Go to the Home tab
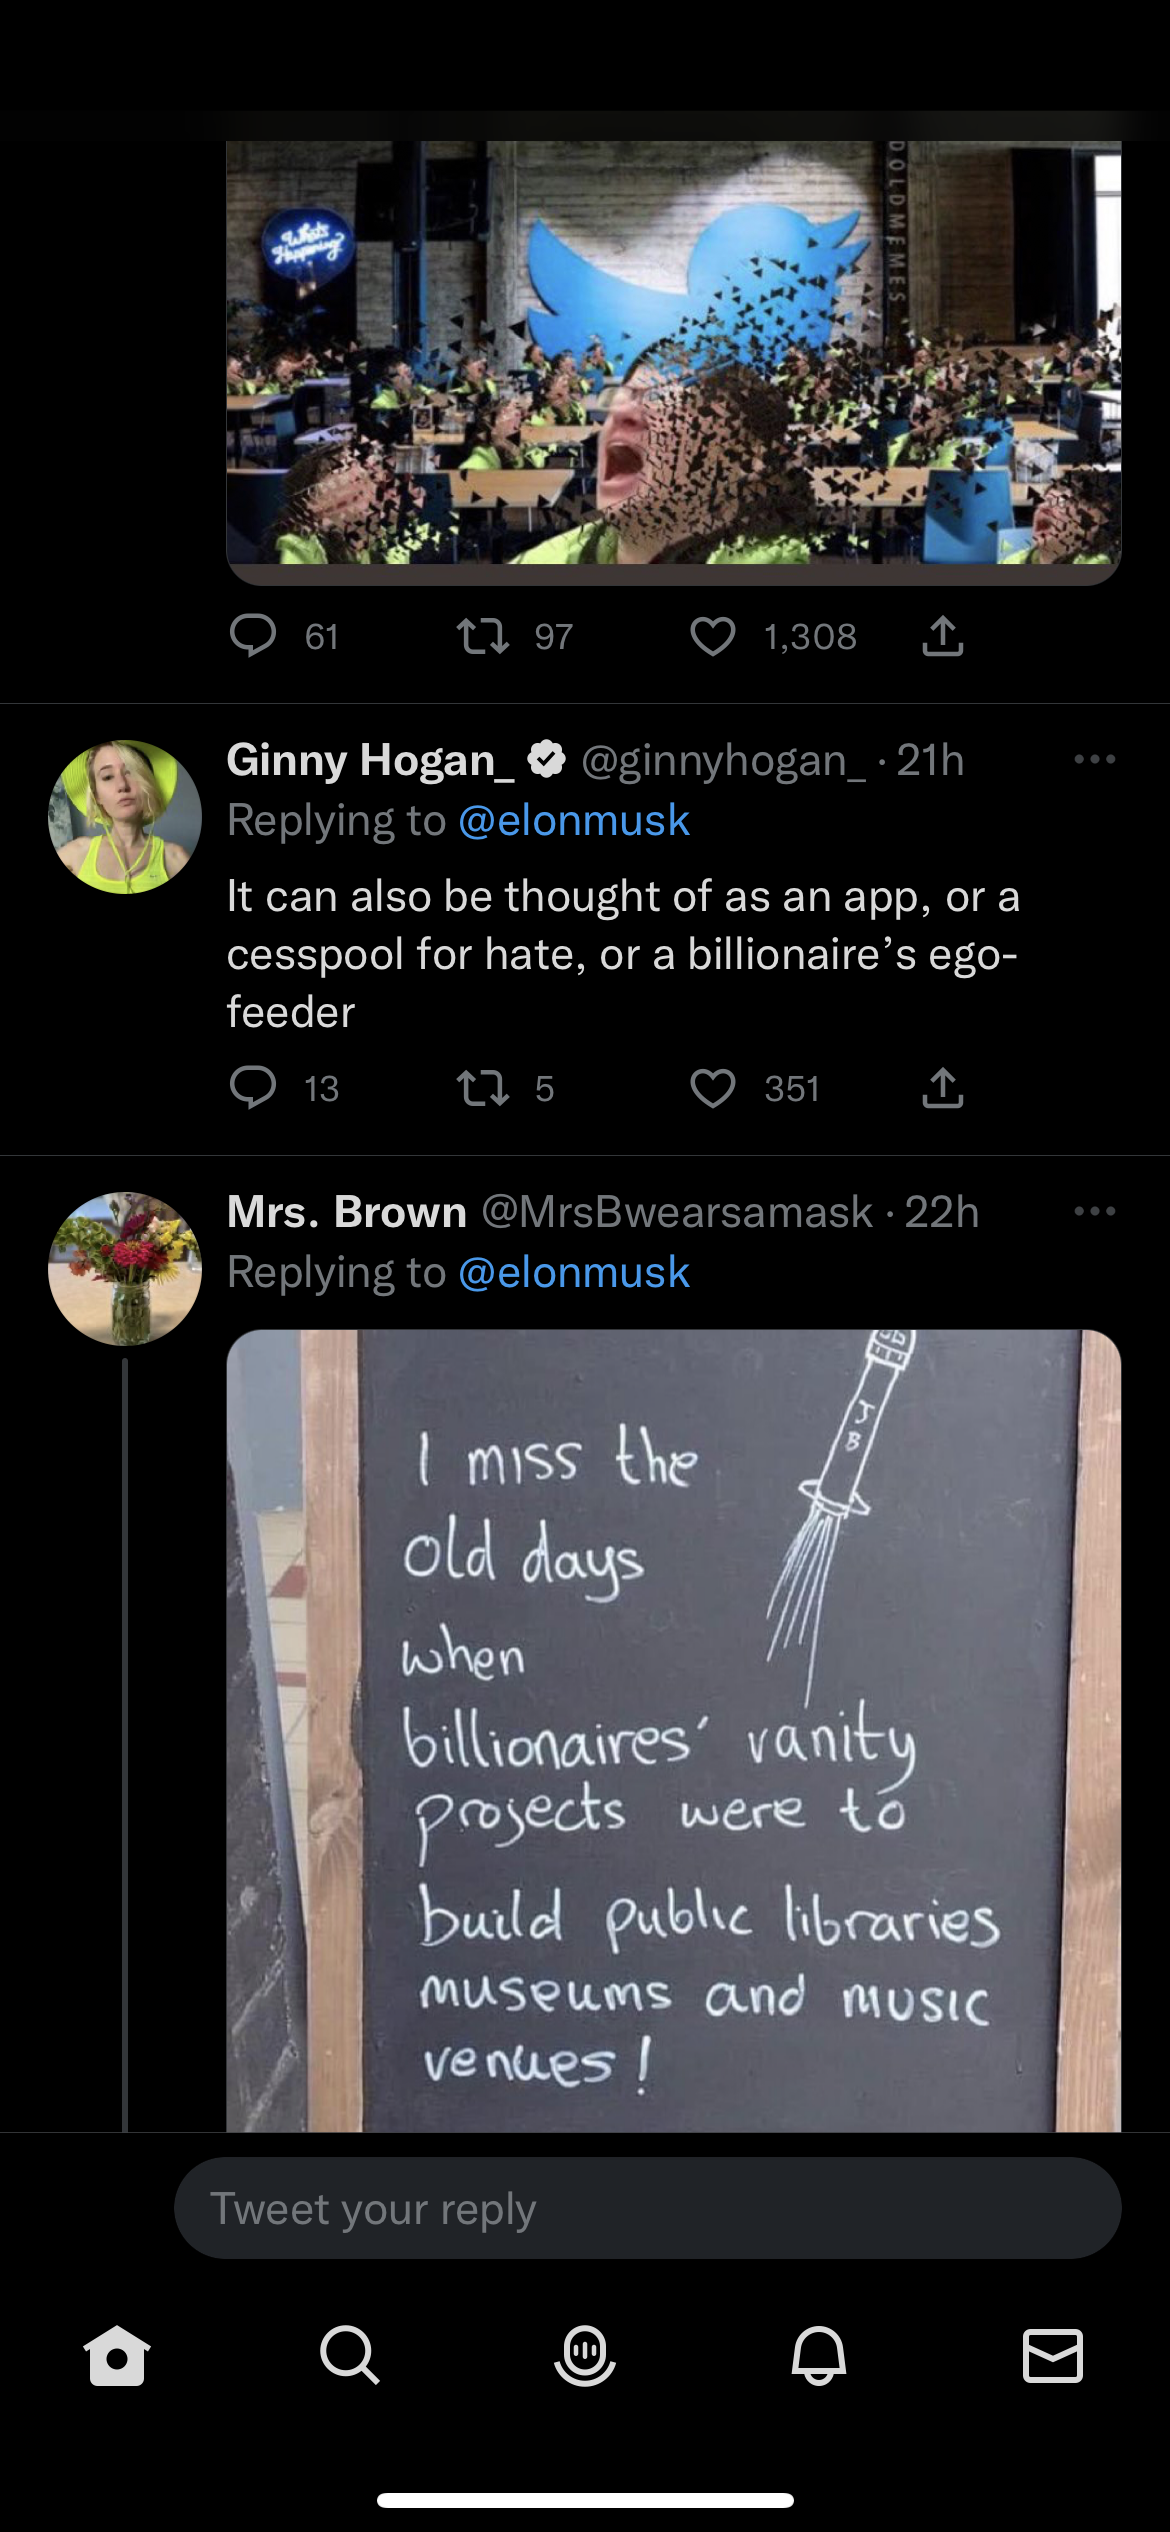This screenshot has height=2532, width=1170. click(117, 2356)
